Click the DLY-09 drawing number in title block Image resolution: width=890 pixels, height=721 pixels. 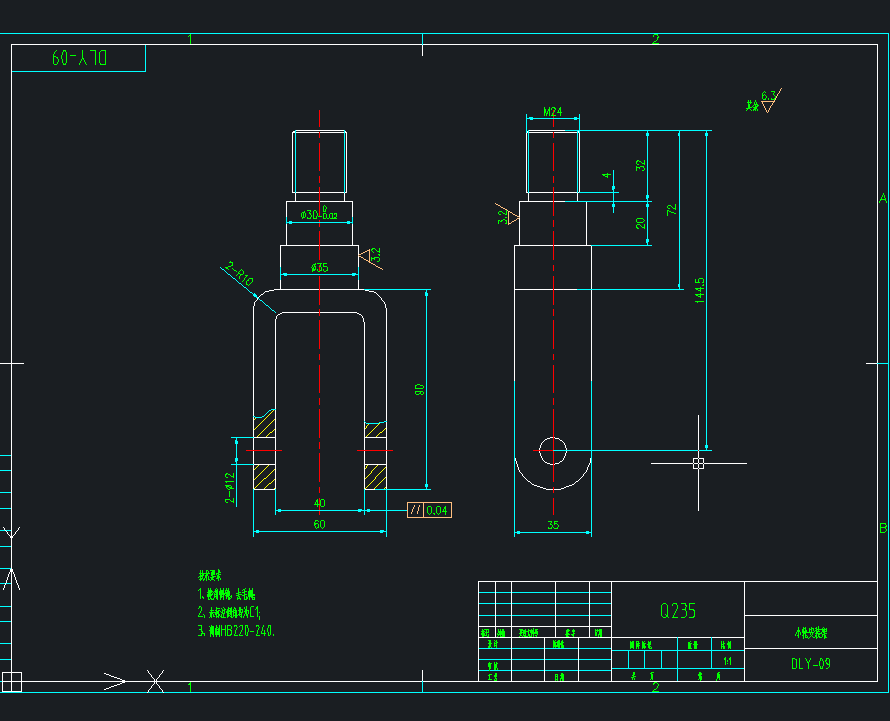click(811, 664)
